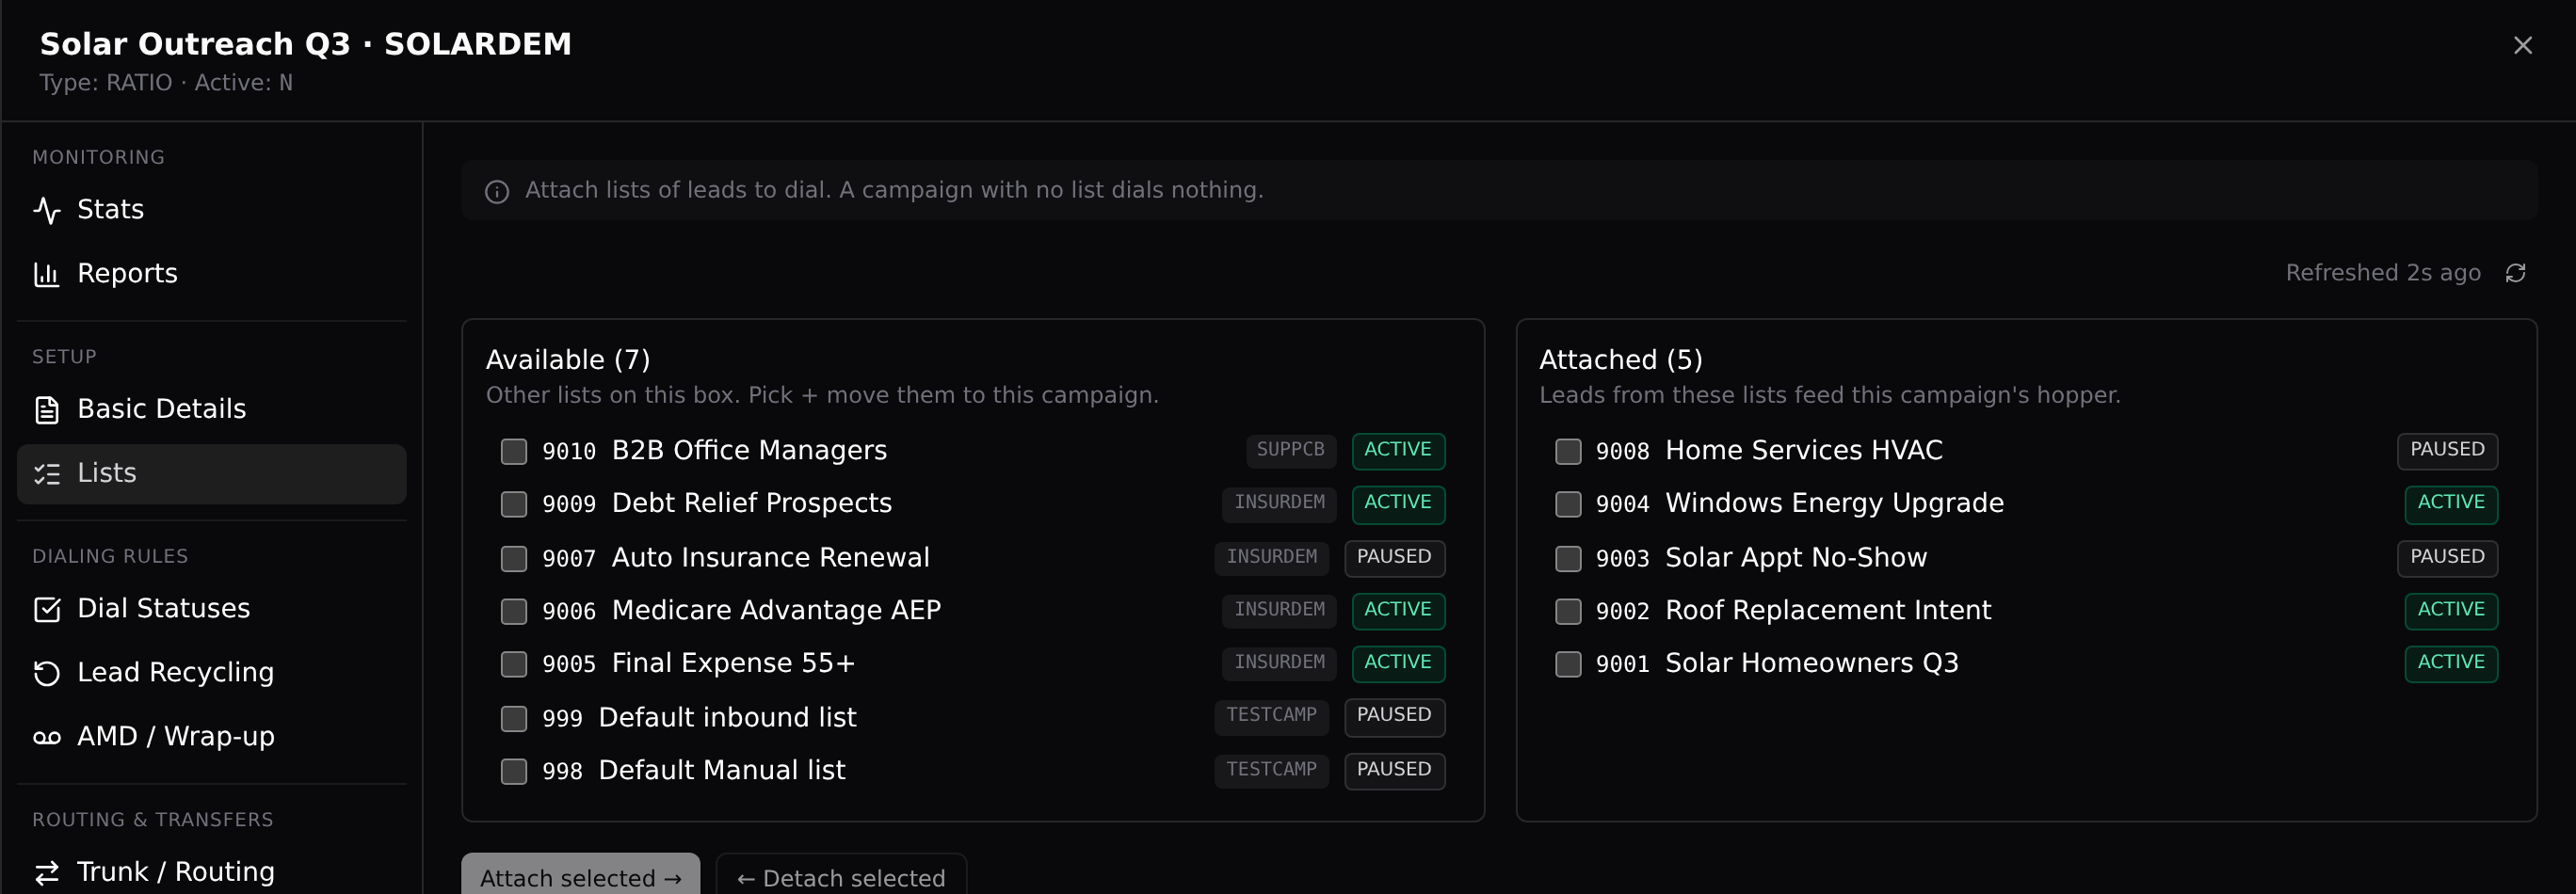Click the TESTCAMP tag on Default Manual list
2576x894 pixels.
coord(1271,770)
